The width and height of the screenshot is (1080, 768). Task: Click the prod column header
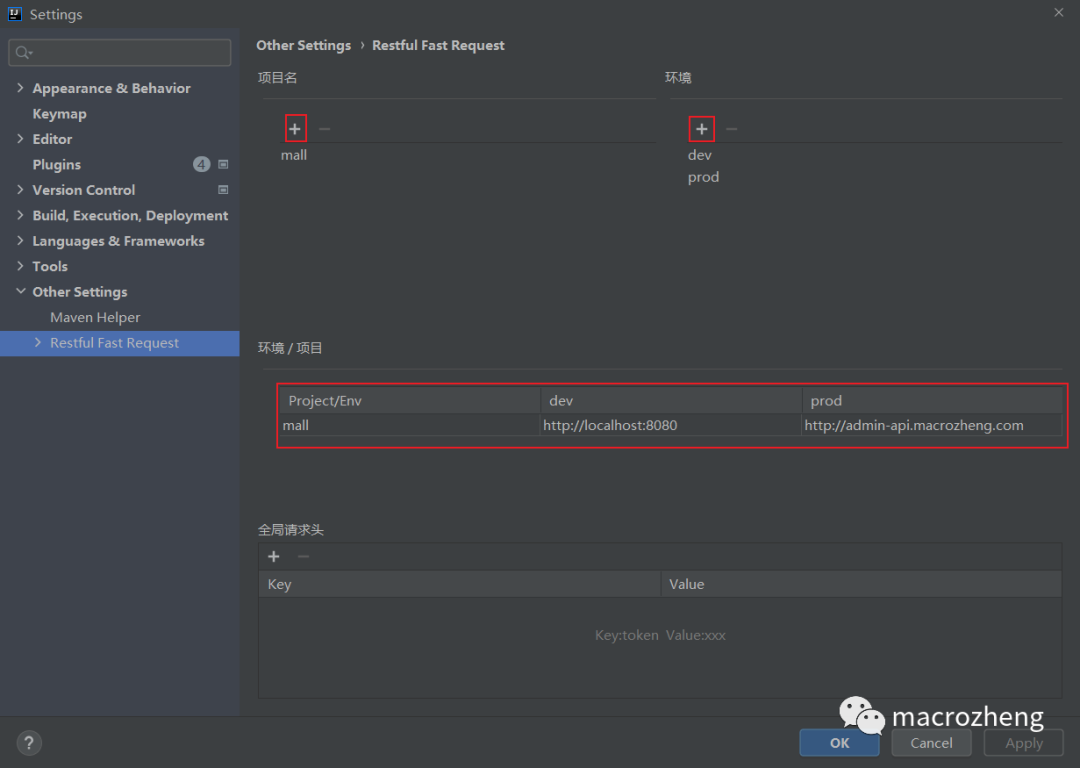pyautogui.click(x=932, y=400)
